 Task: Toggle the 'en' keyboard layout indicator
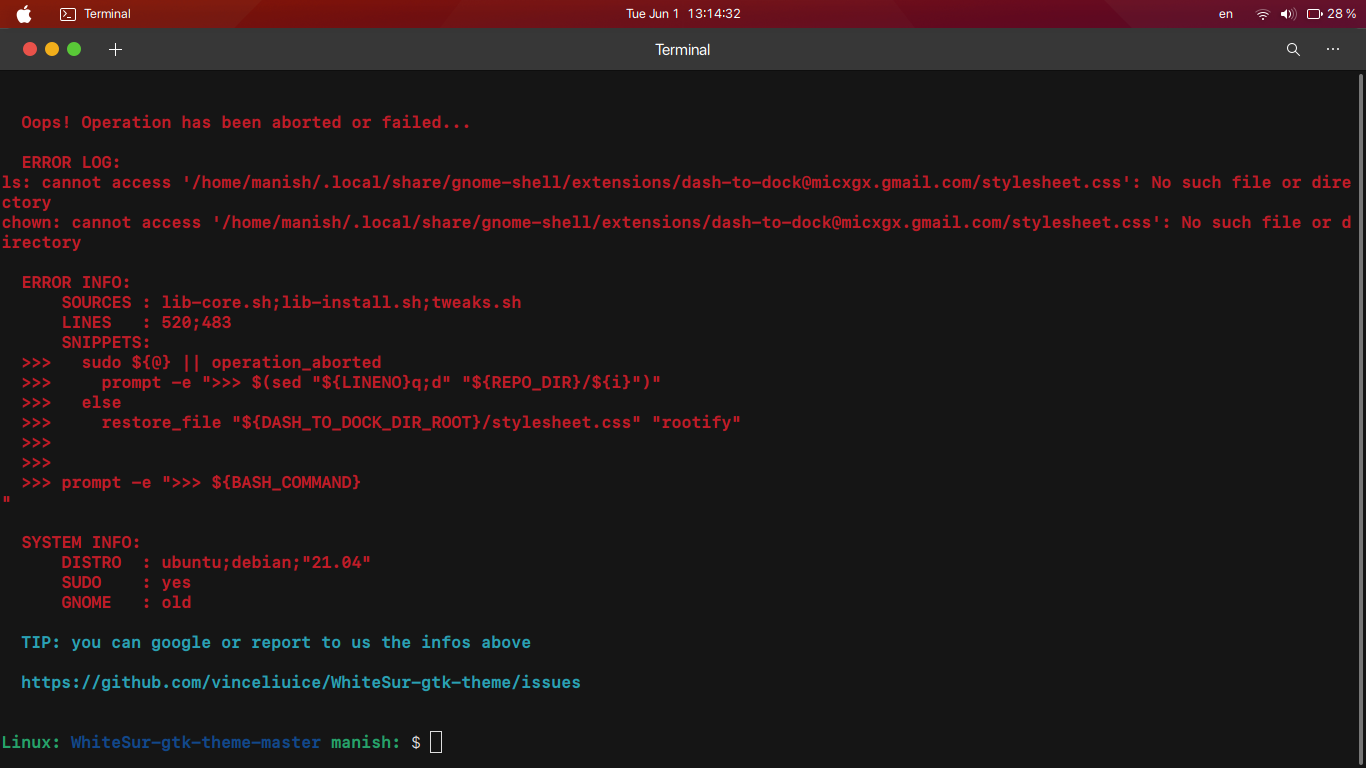pos(1225,13)
